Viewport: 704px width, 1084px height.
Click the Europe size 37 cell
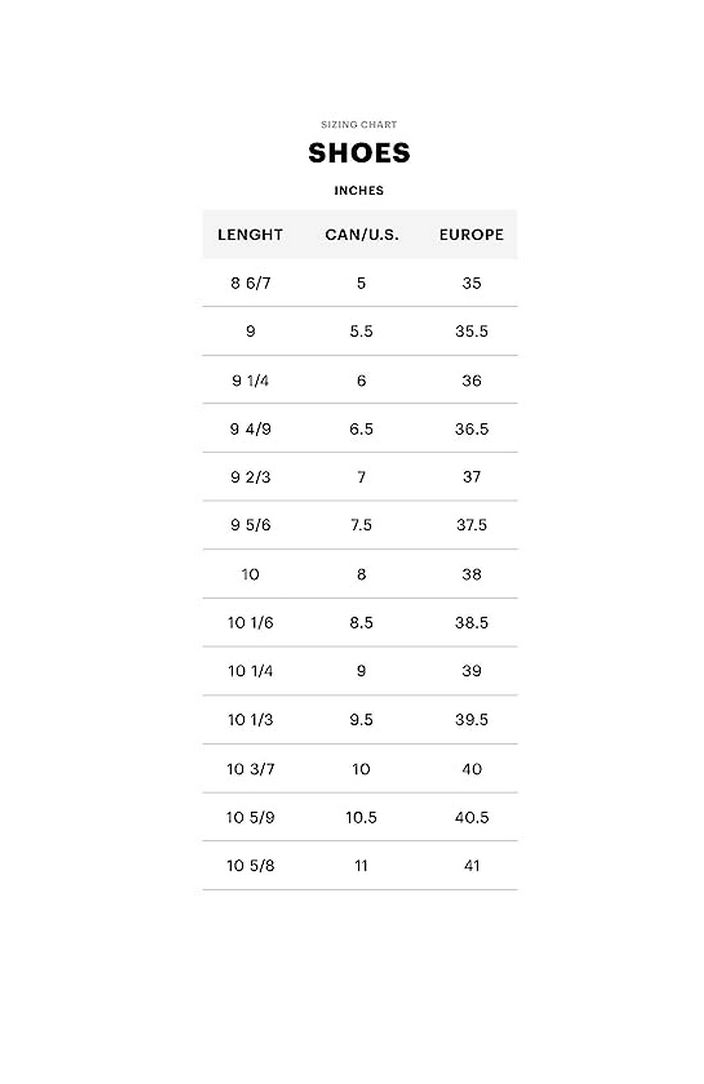pyautogui.click(x=472, y=476)
